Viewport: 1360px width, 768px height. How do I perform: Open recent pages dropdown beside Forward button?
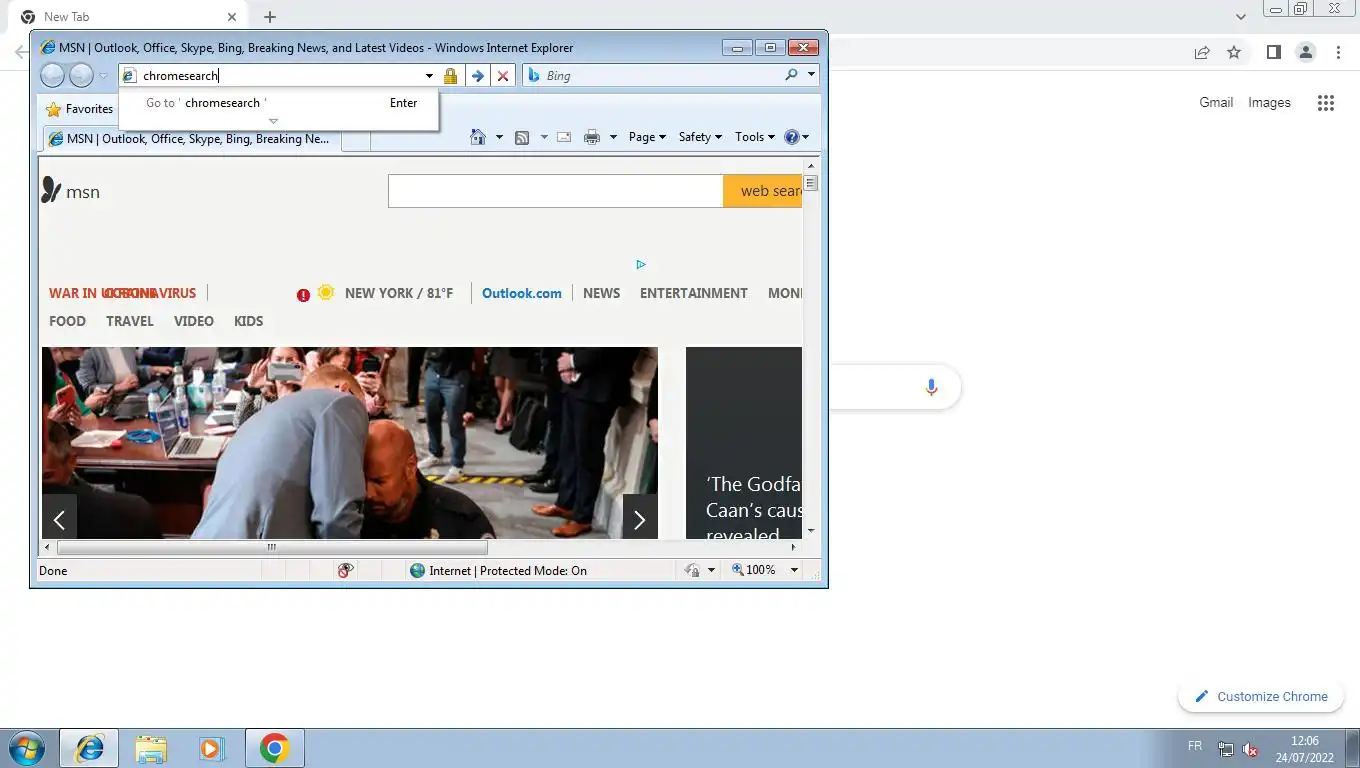[x=103, y=76]
